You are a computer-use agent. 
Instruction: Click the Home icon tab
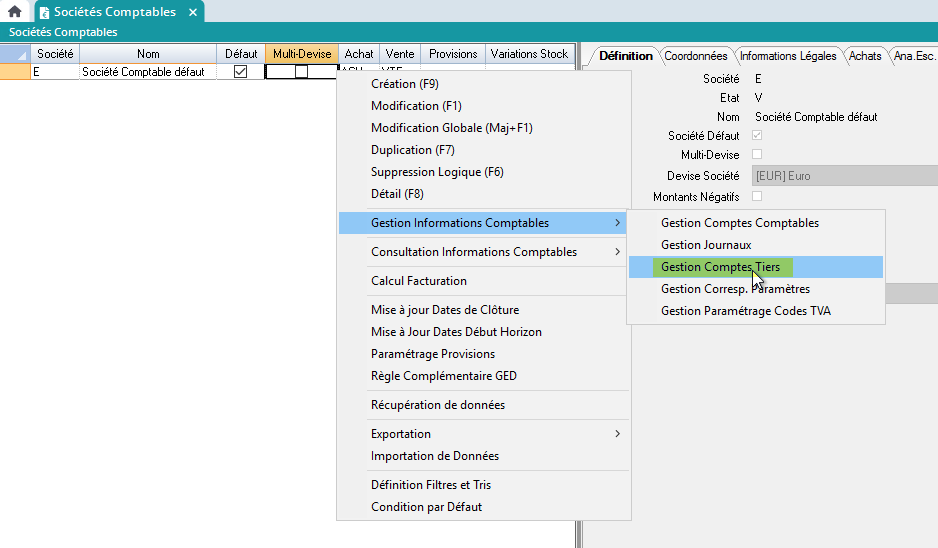(15, 12)
